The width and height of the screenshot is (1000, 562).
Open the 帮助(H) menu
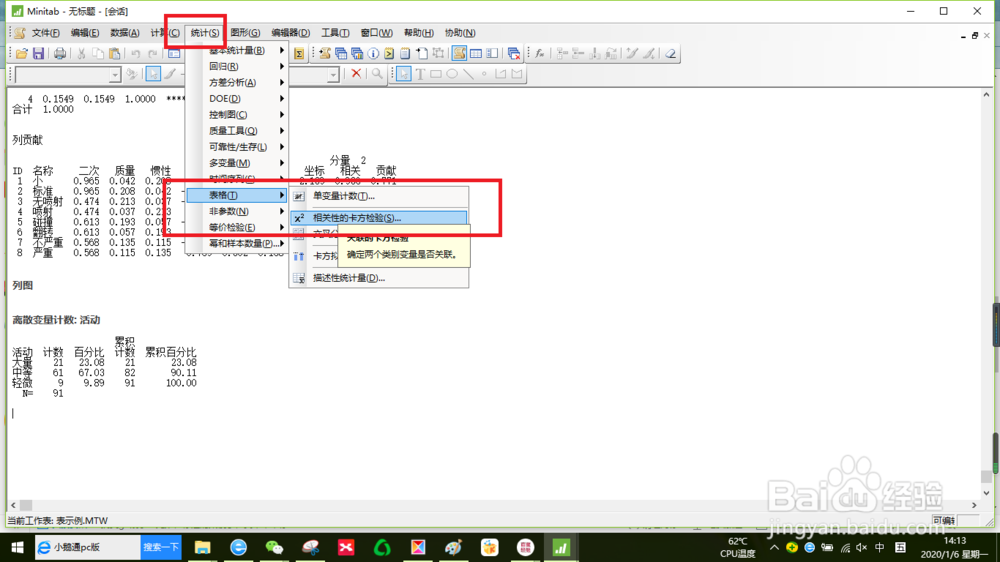pos(418,33)
